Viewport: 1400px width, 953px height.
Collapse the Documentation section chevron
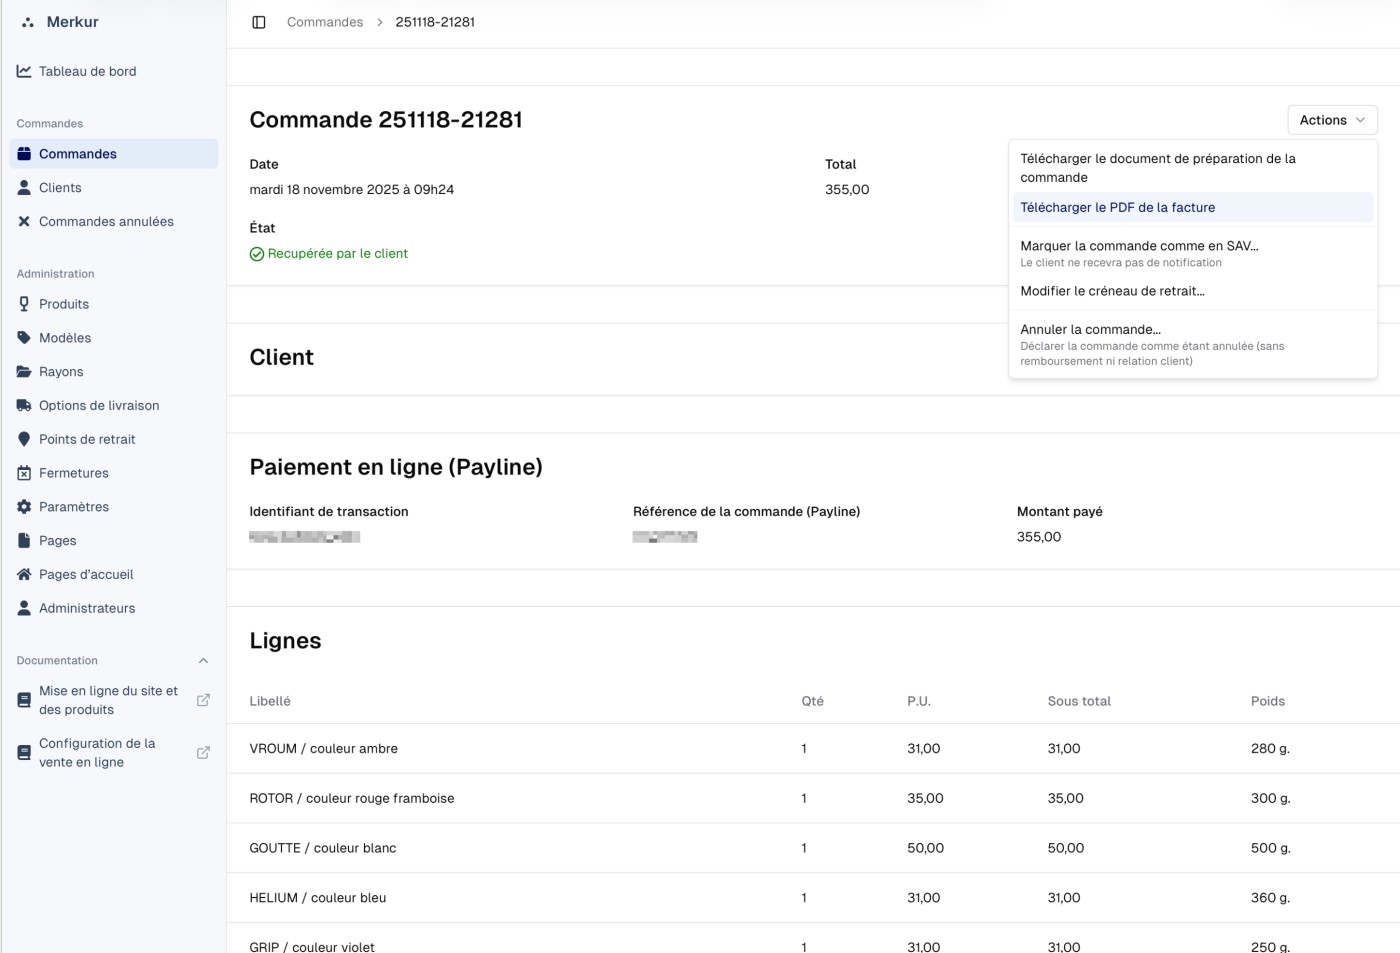(x=203, y=661)
